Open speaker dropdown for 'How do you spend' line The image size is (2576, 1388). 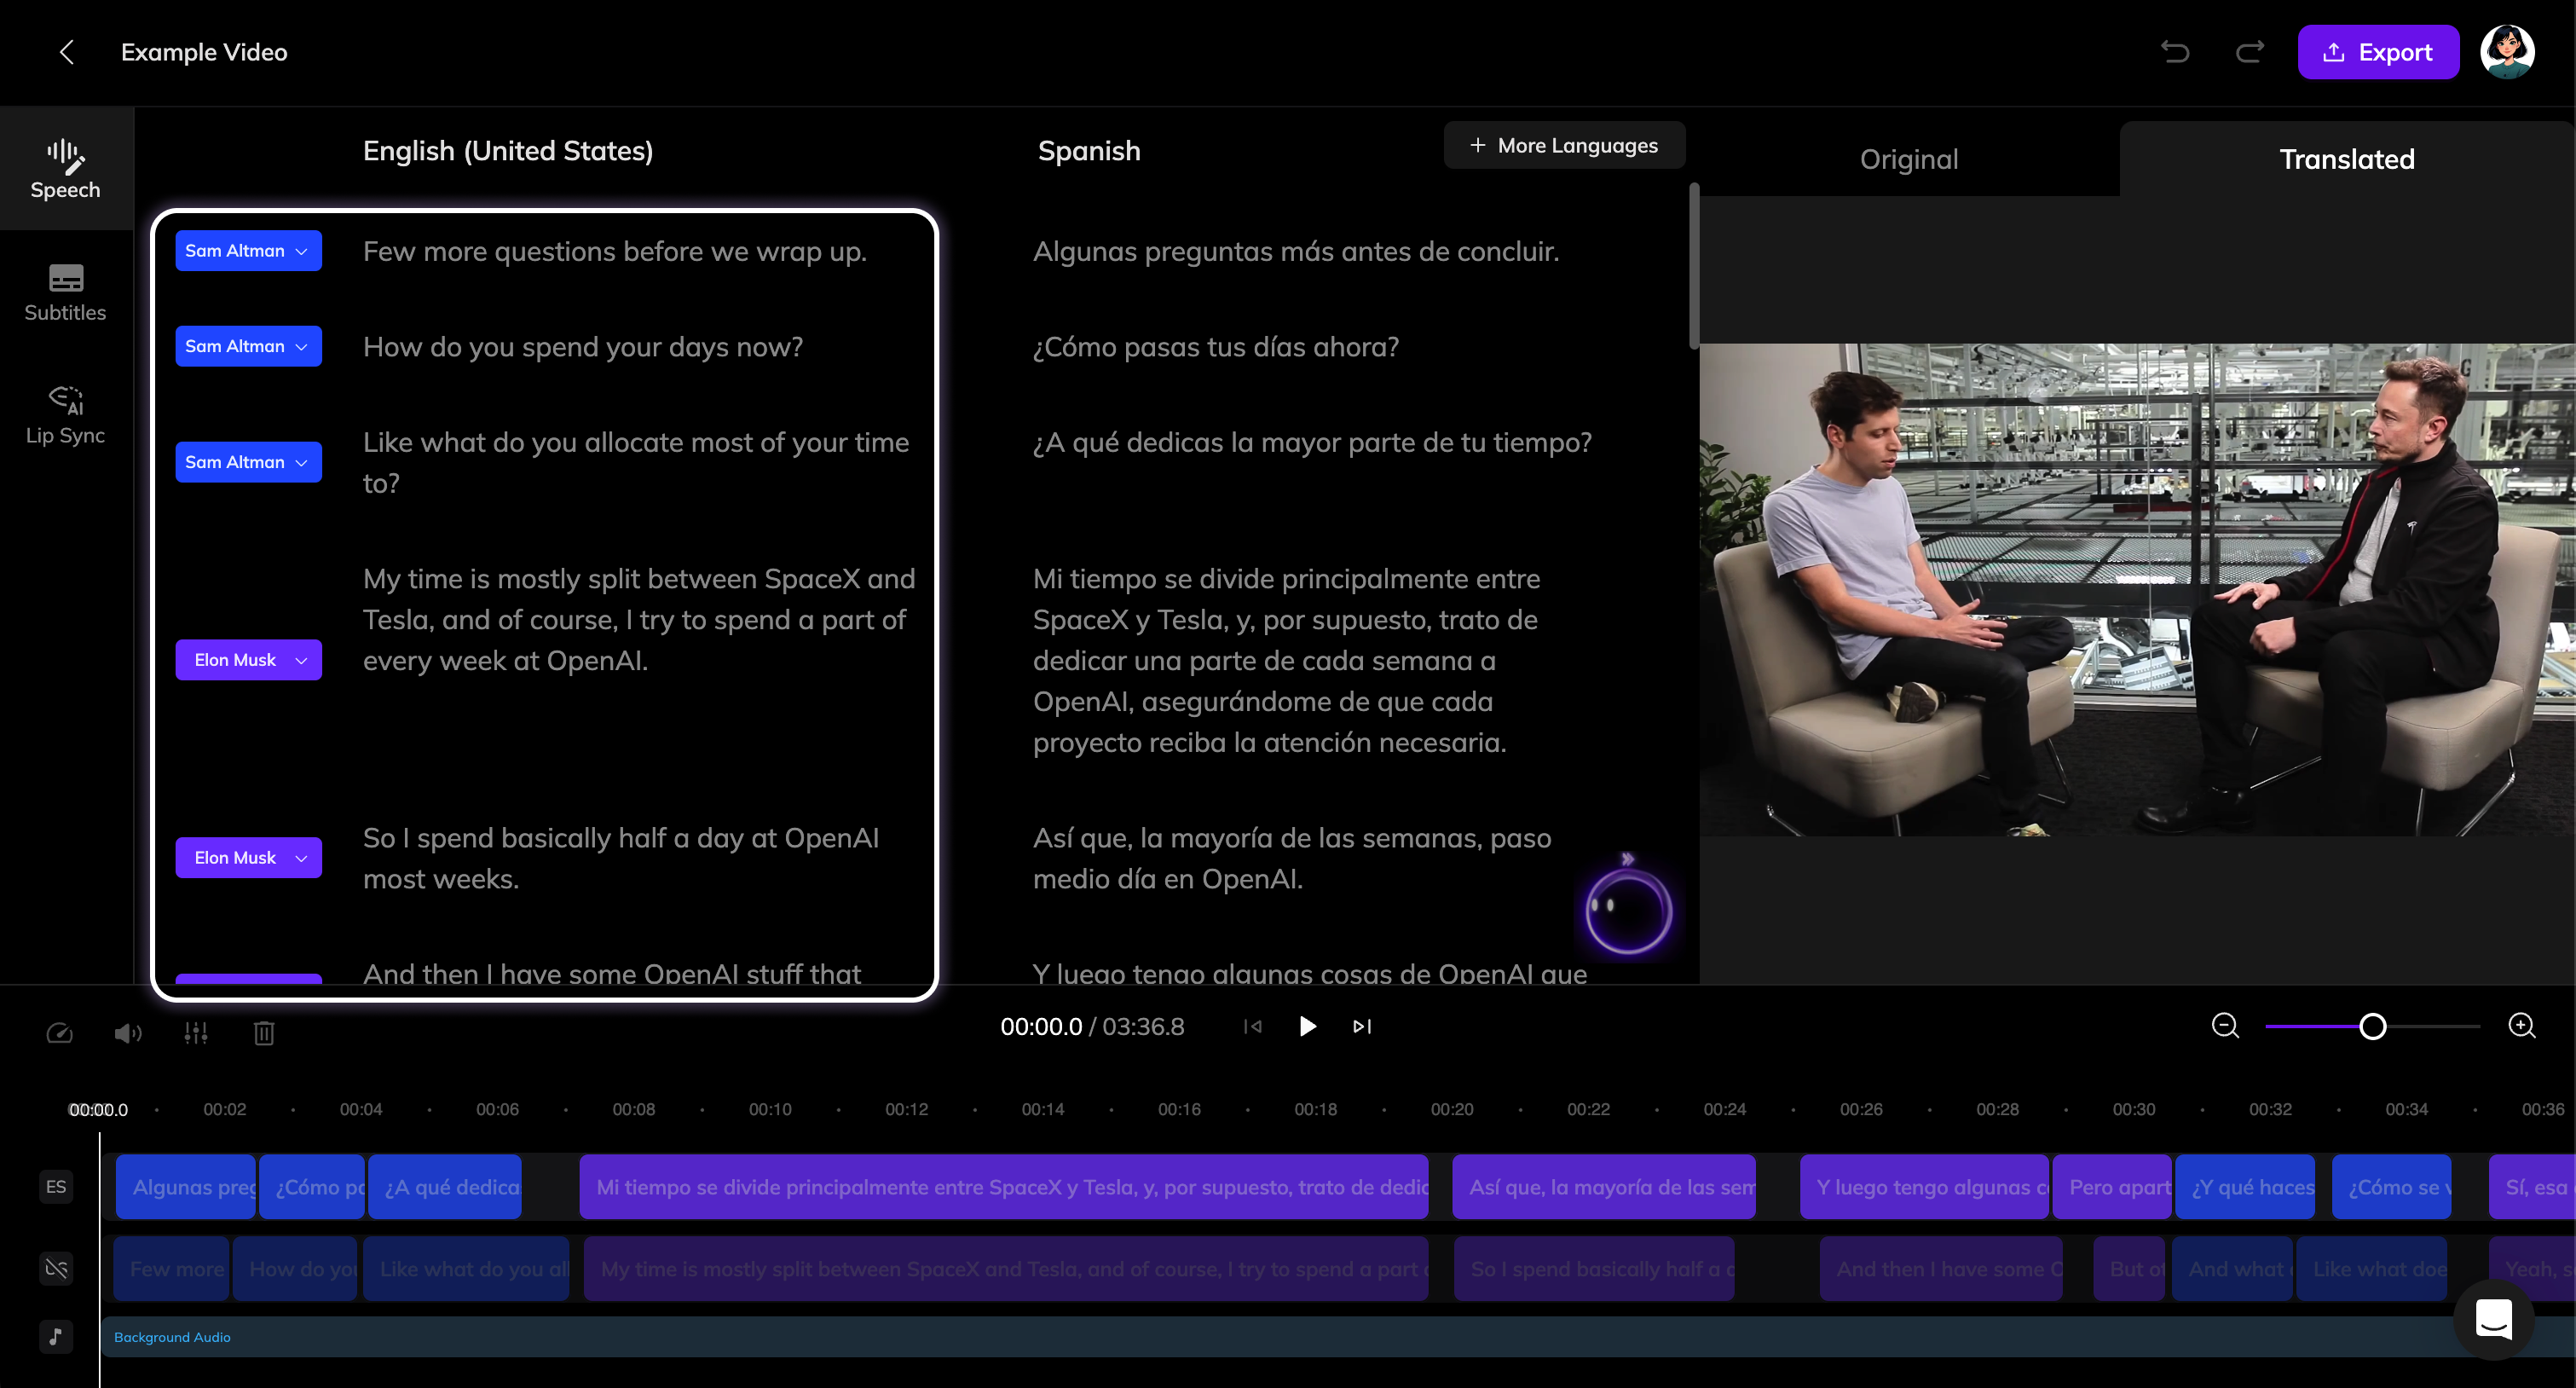pos(248,346)
